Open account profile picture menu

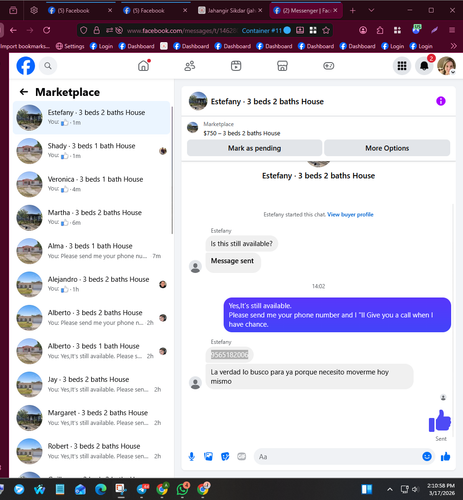[446, 66]
